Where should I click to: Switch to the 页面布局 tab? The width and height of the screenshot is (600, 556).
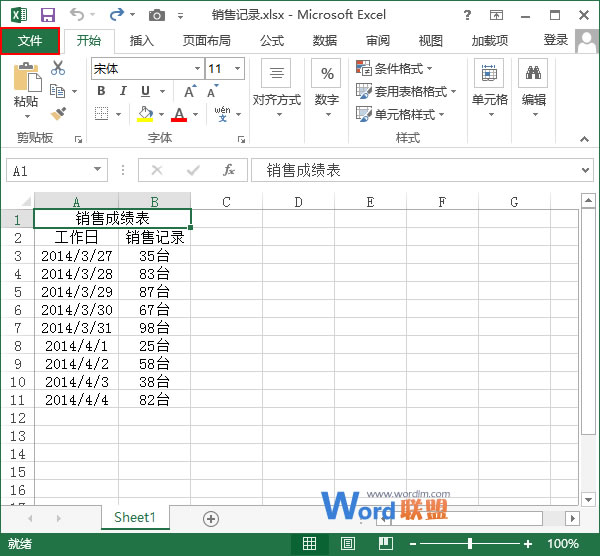coord(207,41)
